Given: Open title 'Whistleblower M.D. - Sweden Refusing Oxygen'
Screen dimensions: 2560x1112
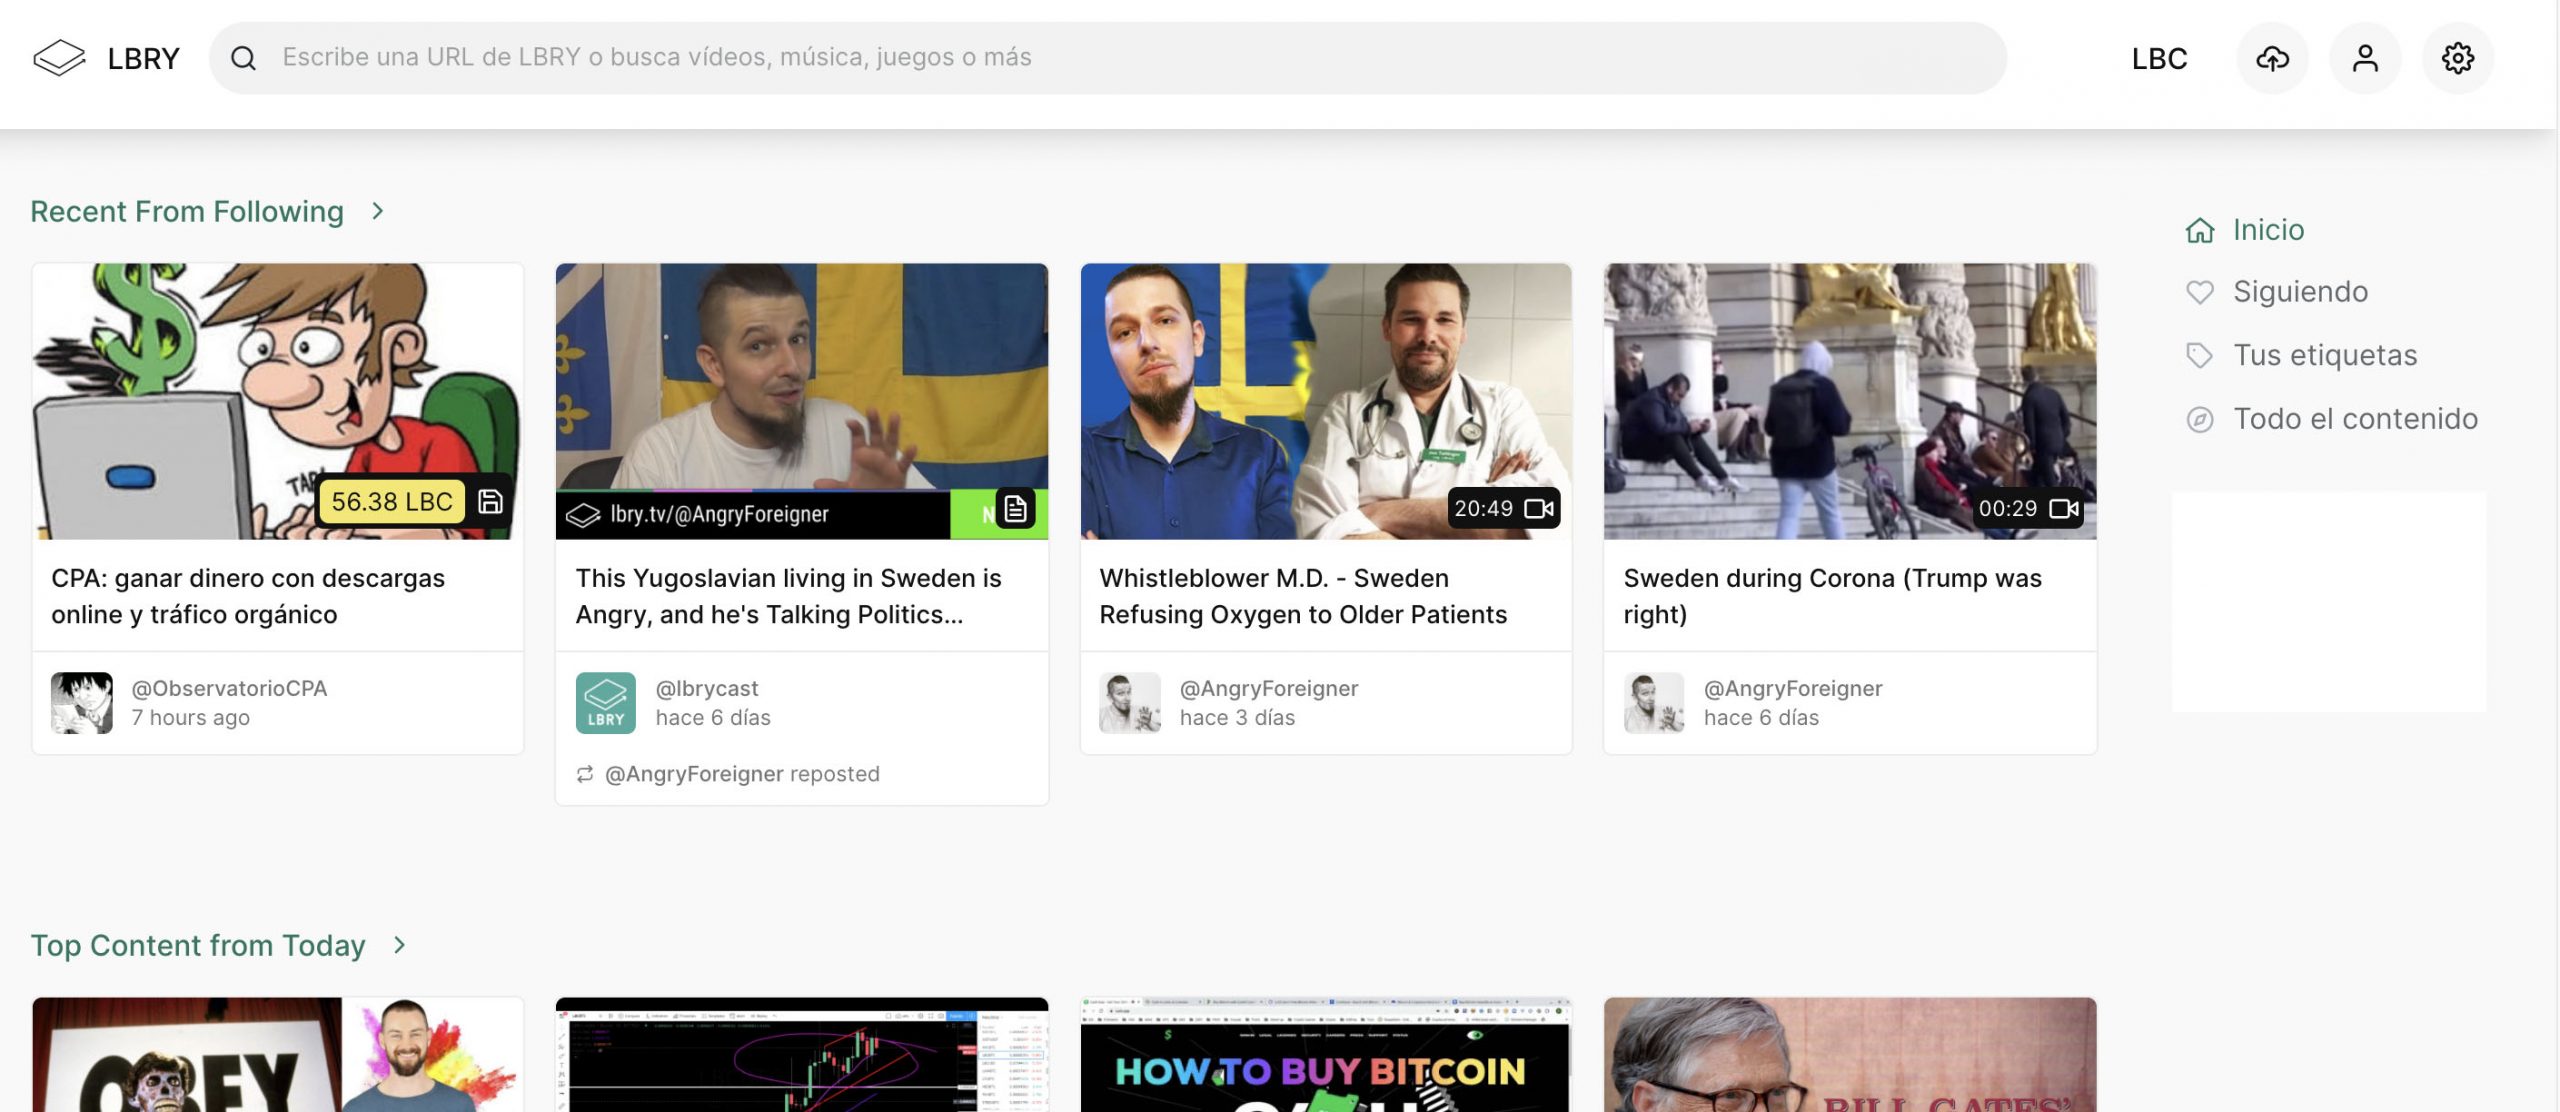Looking at the screenshot, I should coord(1302,596).
